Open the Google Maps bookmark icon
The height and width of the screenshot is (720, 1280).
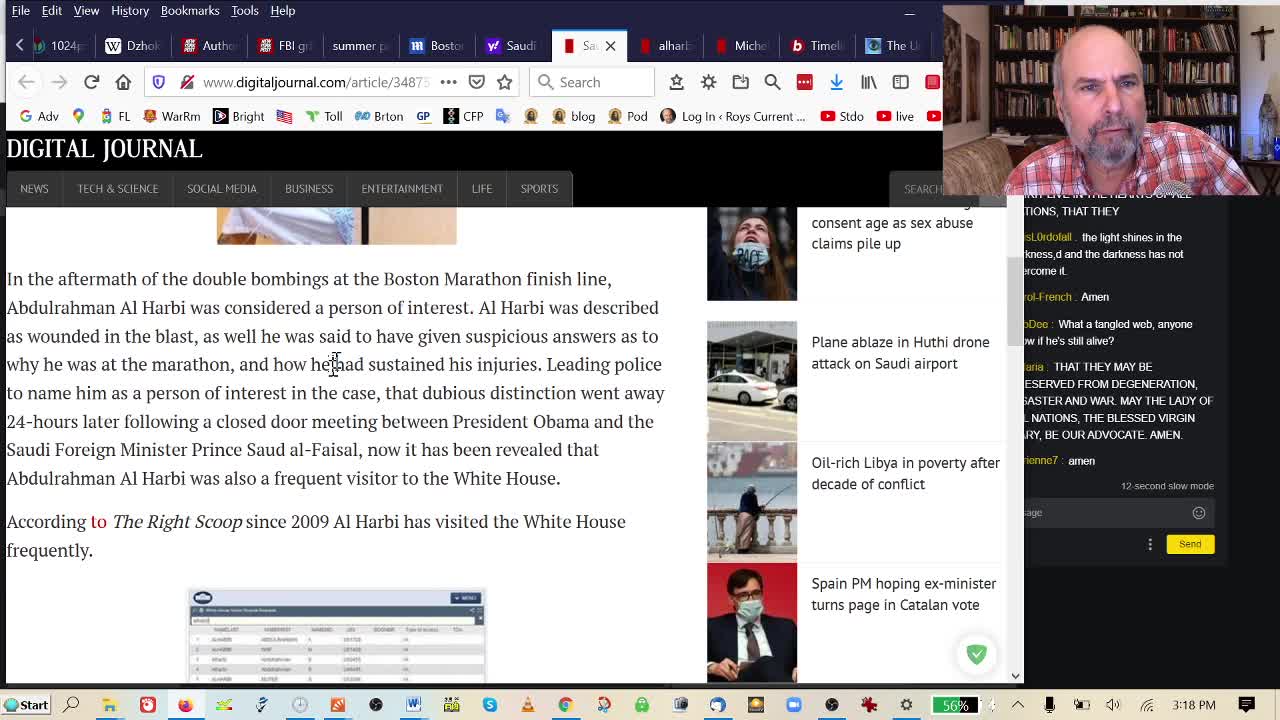(x=78, y=116)
